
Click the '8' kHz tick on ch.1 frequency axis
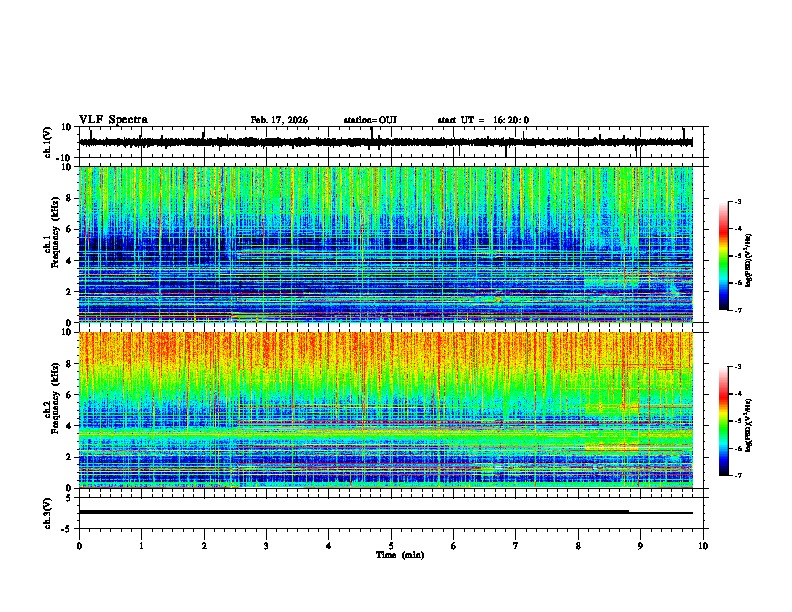coord(70,198)
